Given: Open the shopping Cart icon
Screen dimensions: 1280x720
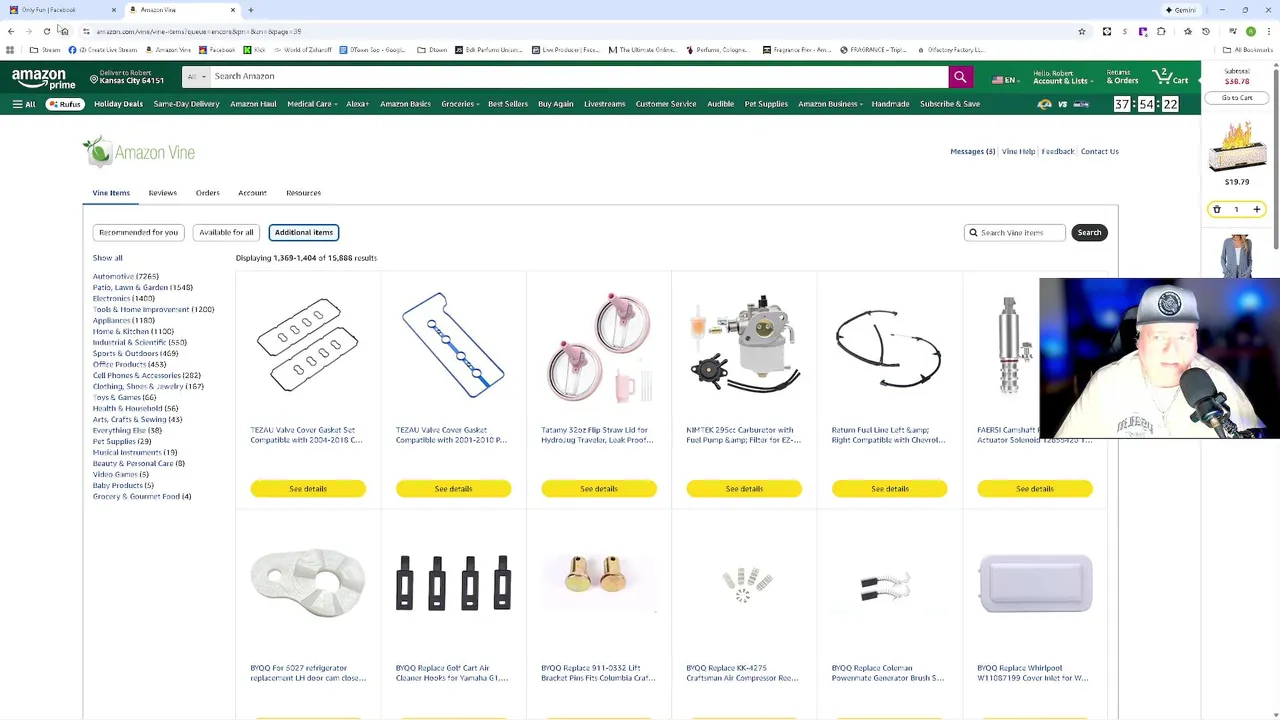Looking at the screenshot, I should click(x=1171, y=77).
